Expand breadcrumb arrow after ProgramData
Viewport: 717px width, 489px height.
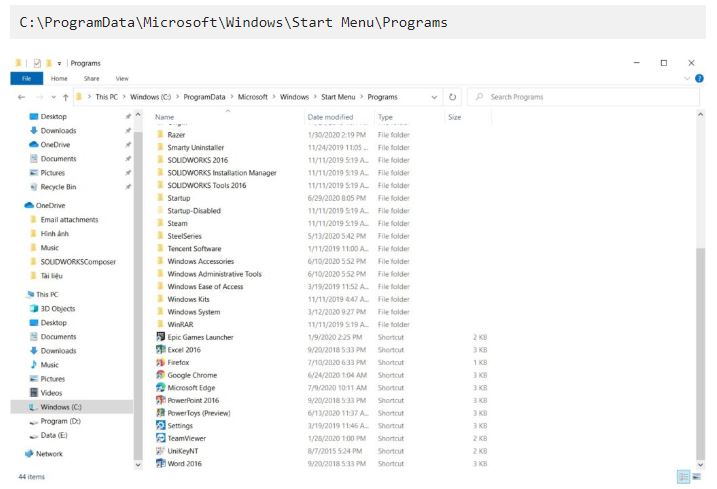(232, 97)
